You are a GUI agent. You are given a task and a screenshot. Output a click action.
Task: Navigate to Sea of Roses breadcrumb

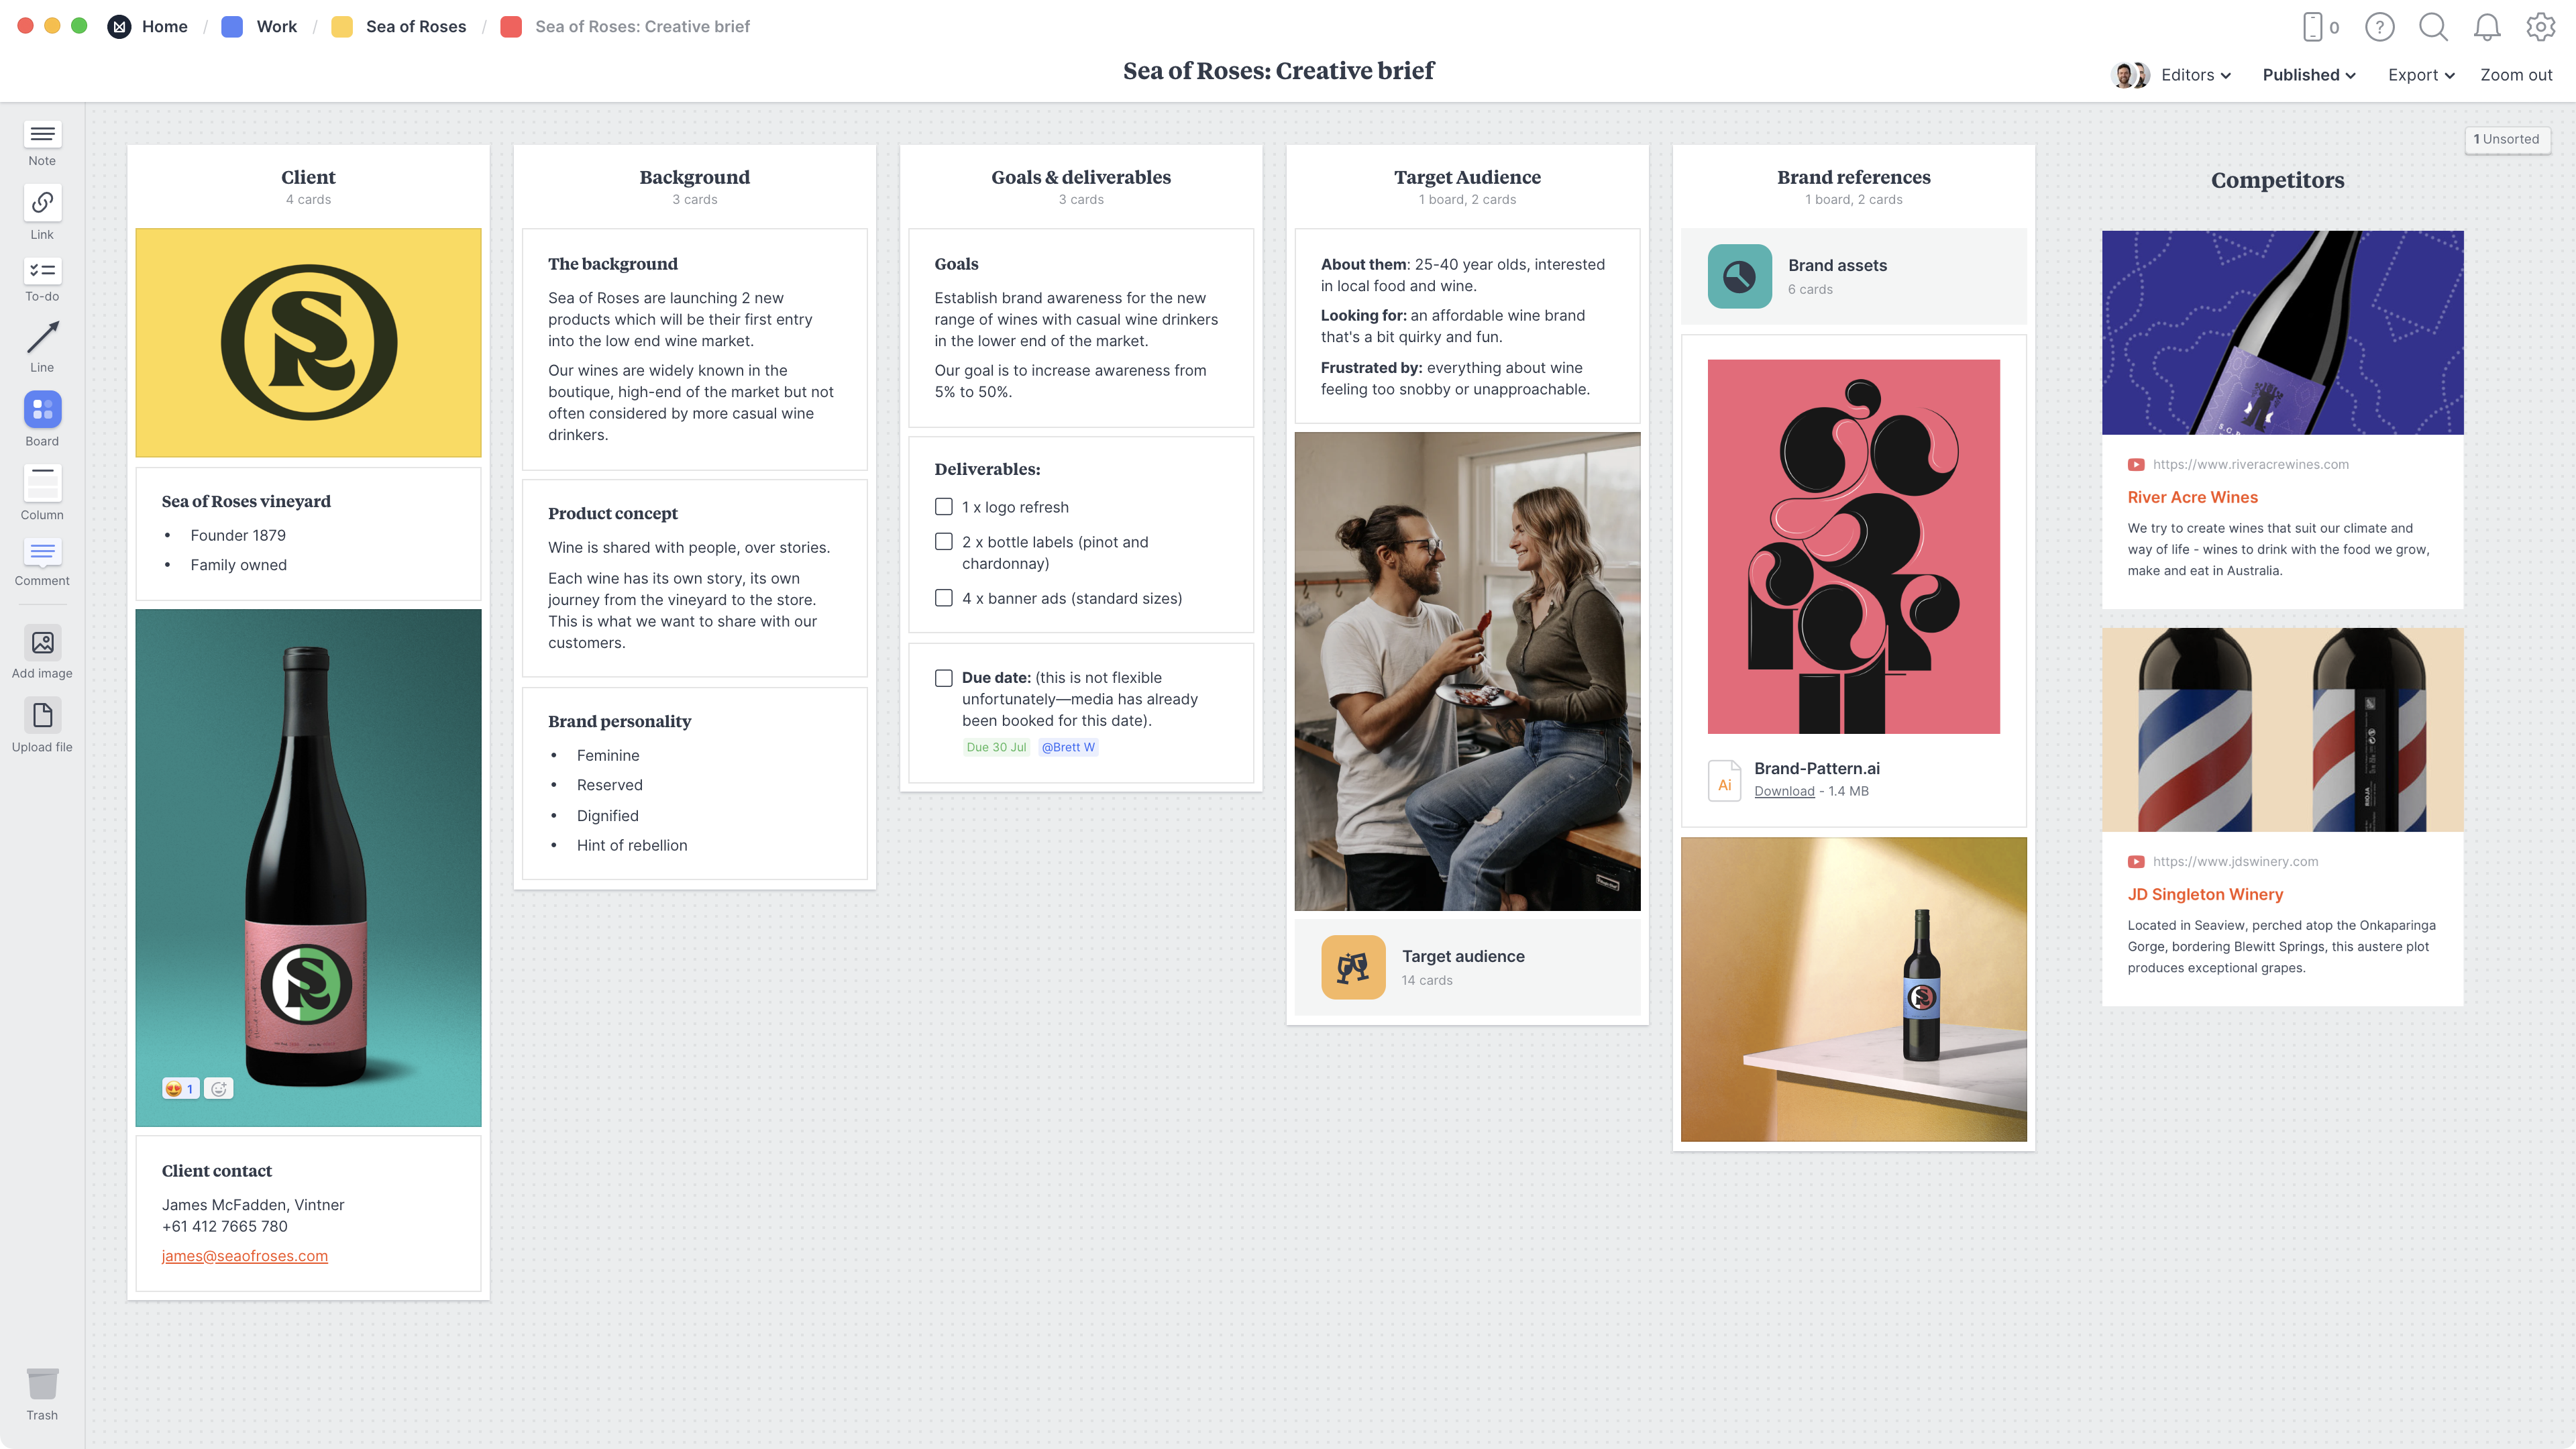pyautogui.click(x=415, y=27)
